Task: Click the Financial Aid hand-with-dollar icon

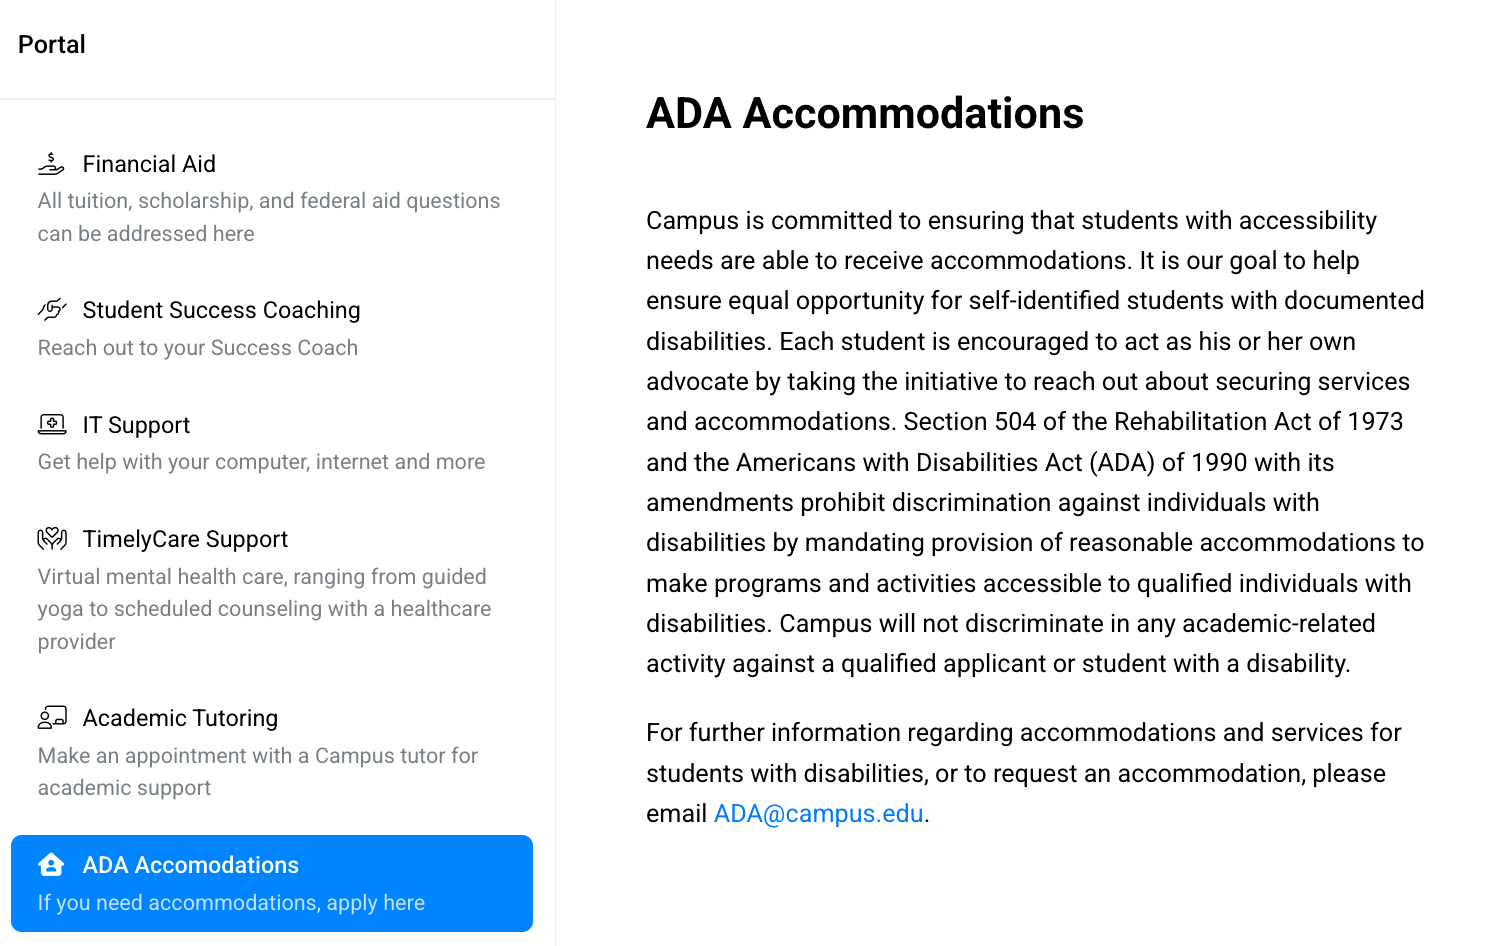Action: 51,163
